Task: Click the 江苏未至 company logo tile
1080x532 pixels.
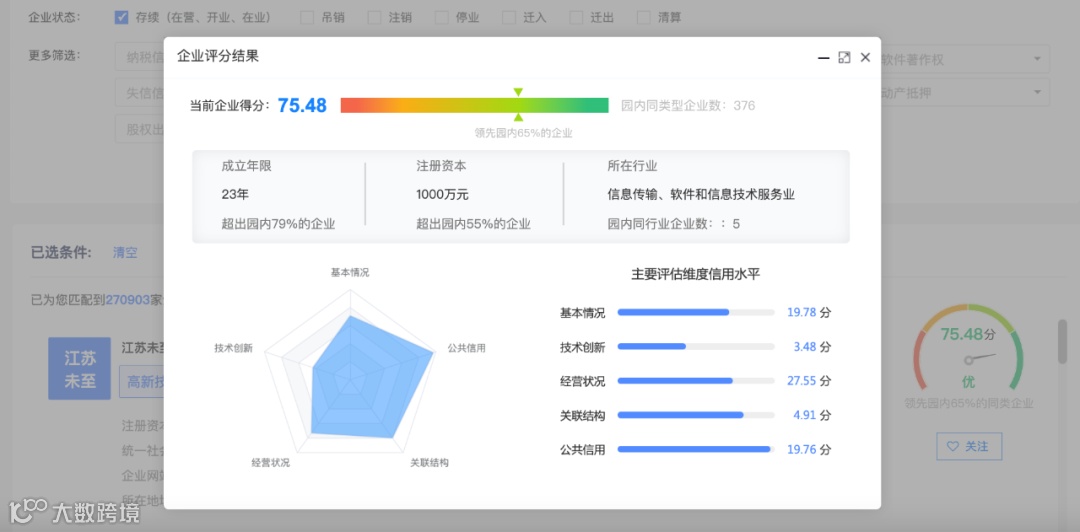Action: 79,369
